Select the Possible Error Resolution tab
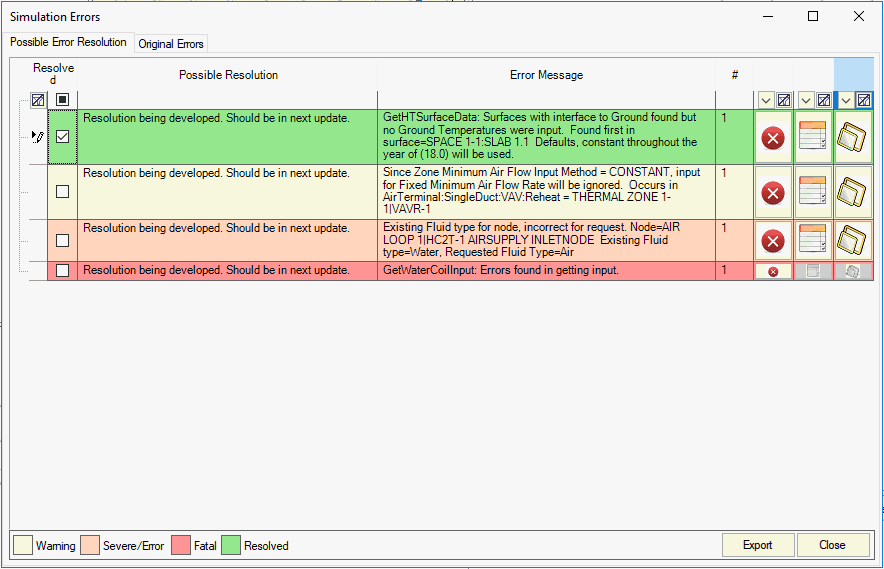The width and height of the screenshot is (884, 569). coord(68,42)
